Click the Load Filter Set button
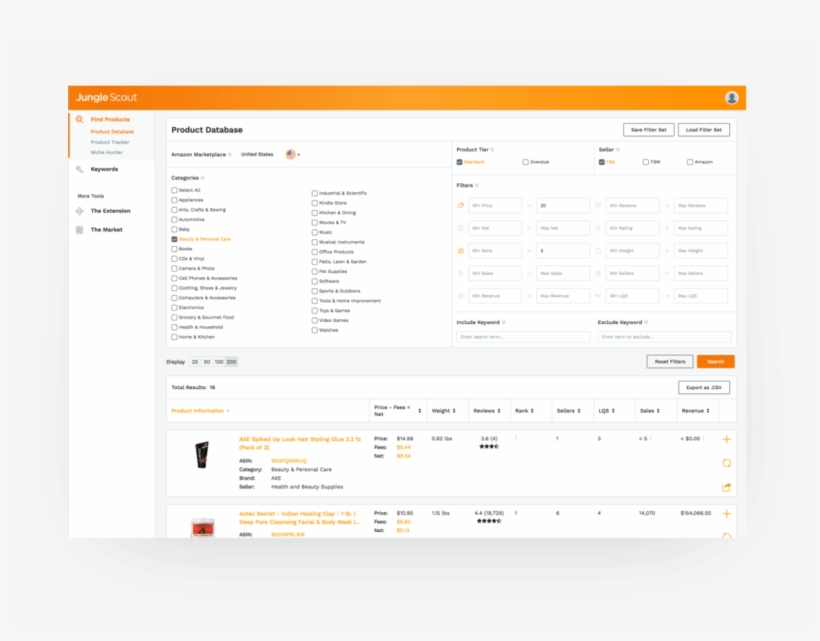Screen dimensions: 820x641 click(x=703, y=130)
